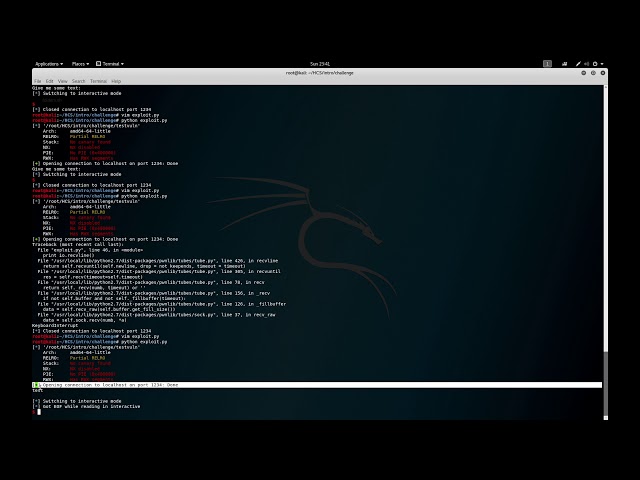Image resolution: width=640 pixels, height=480 pixels.
Task: Open the Terminal app menu in top panel
Action: pos(110,64)
